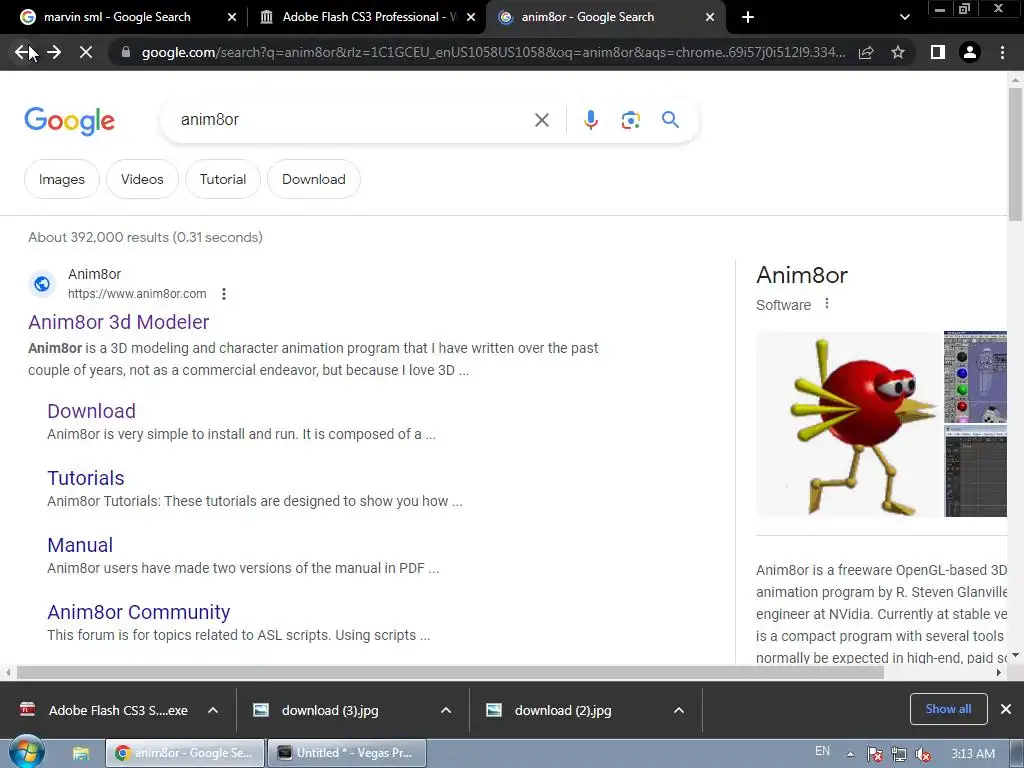Viewport: 1024px width, 768px height.
Task: Click the anim8or search input field
Action: coord(353,120)
